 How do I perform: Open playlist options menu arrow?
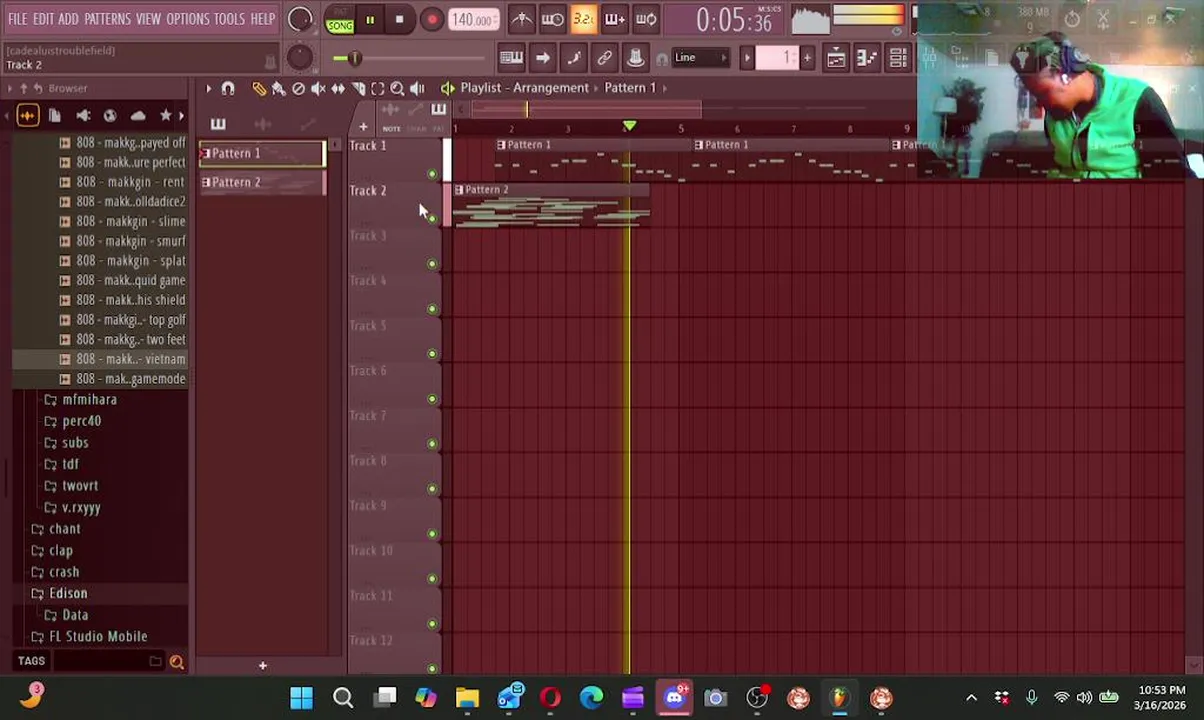(208, 88)
